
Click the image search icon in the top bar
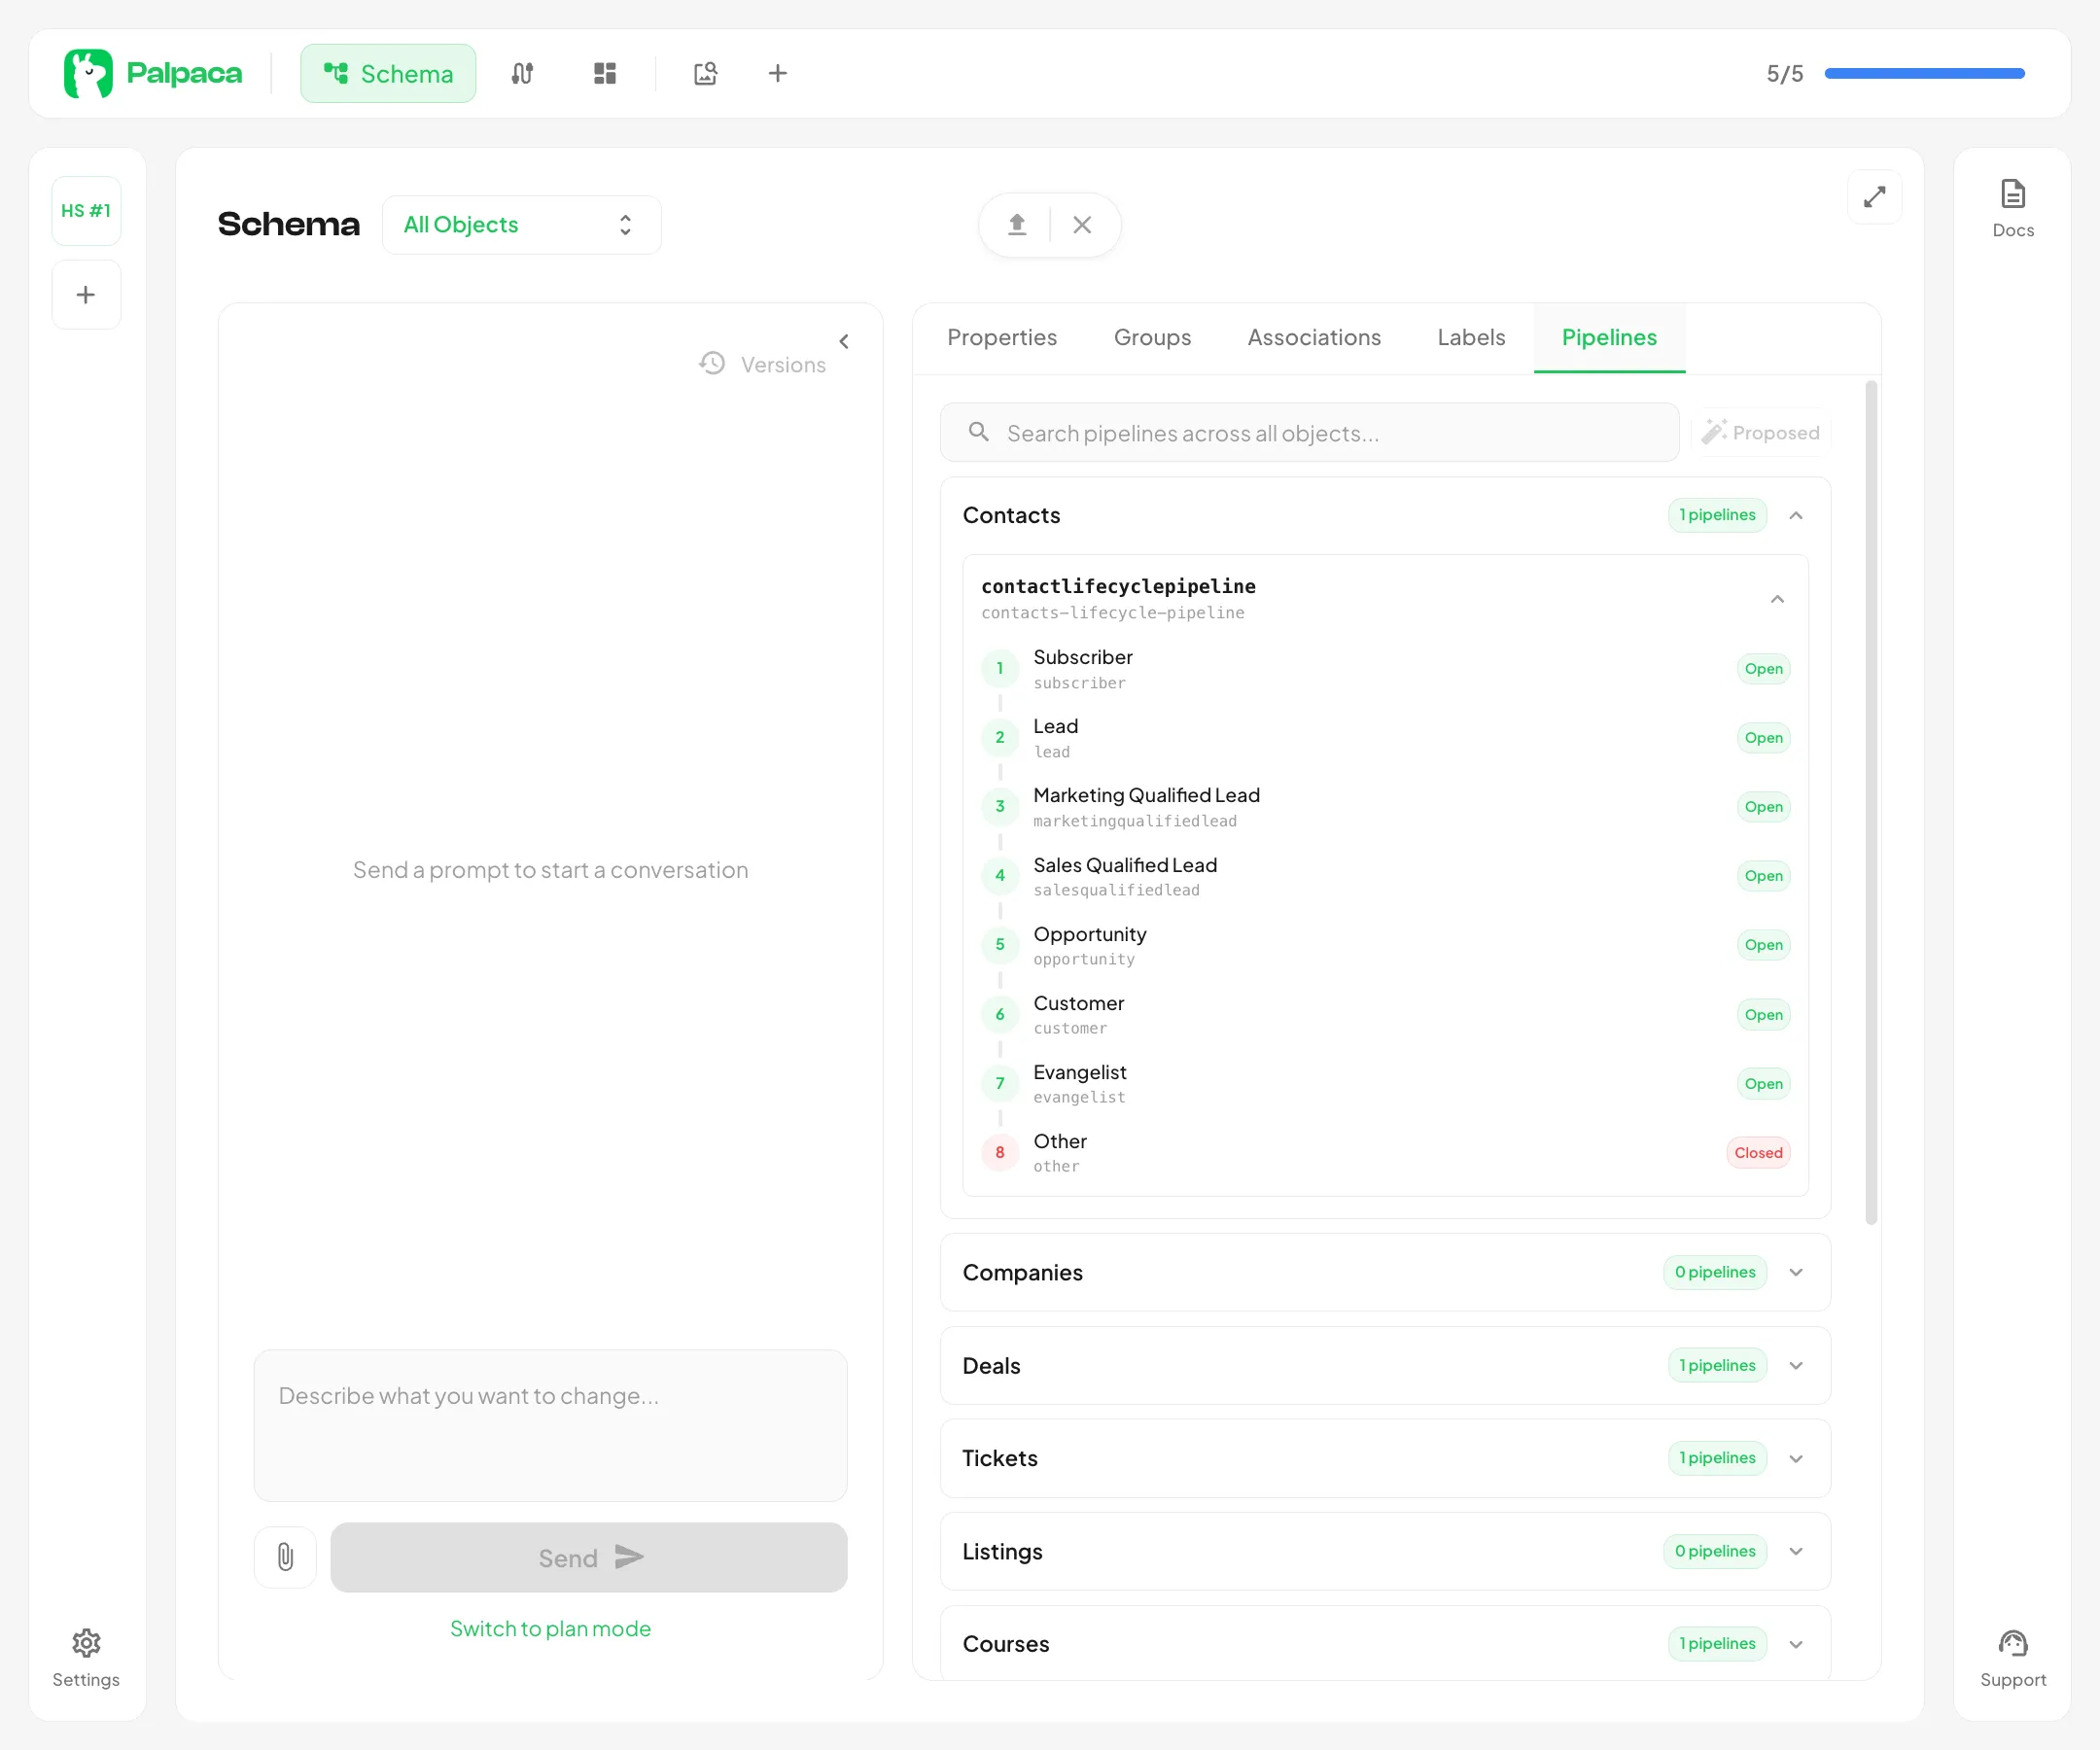[705, 73]
